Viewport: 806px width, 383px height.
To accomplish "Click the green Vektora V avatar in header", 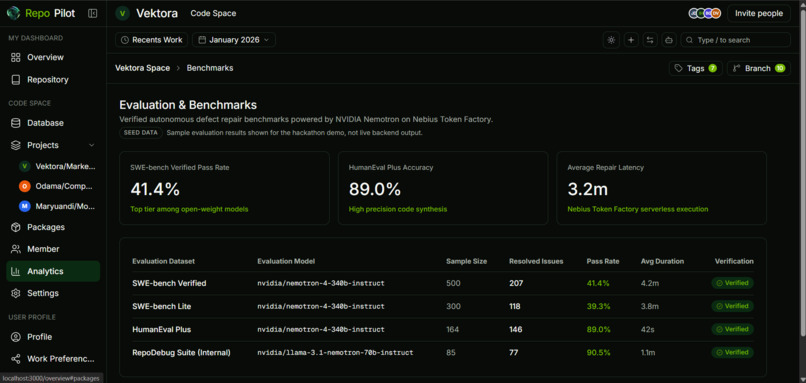I will pos(122,13).
